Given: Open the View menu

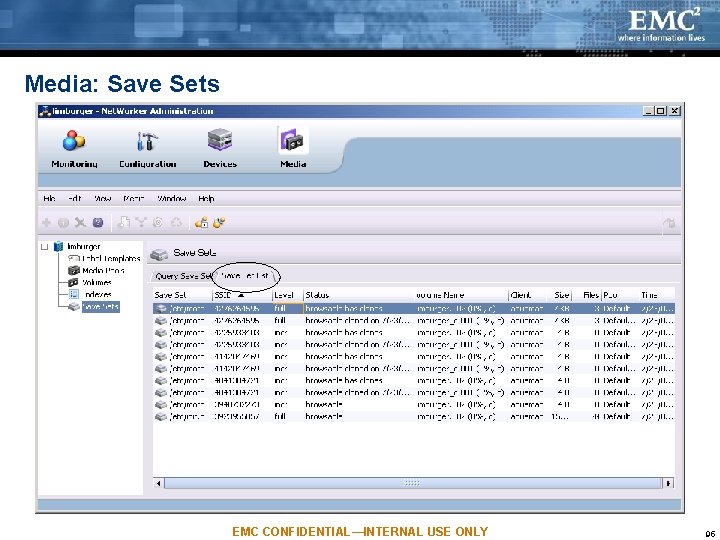Looking at the screenshot, I should coord(102,198).
